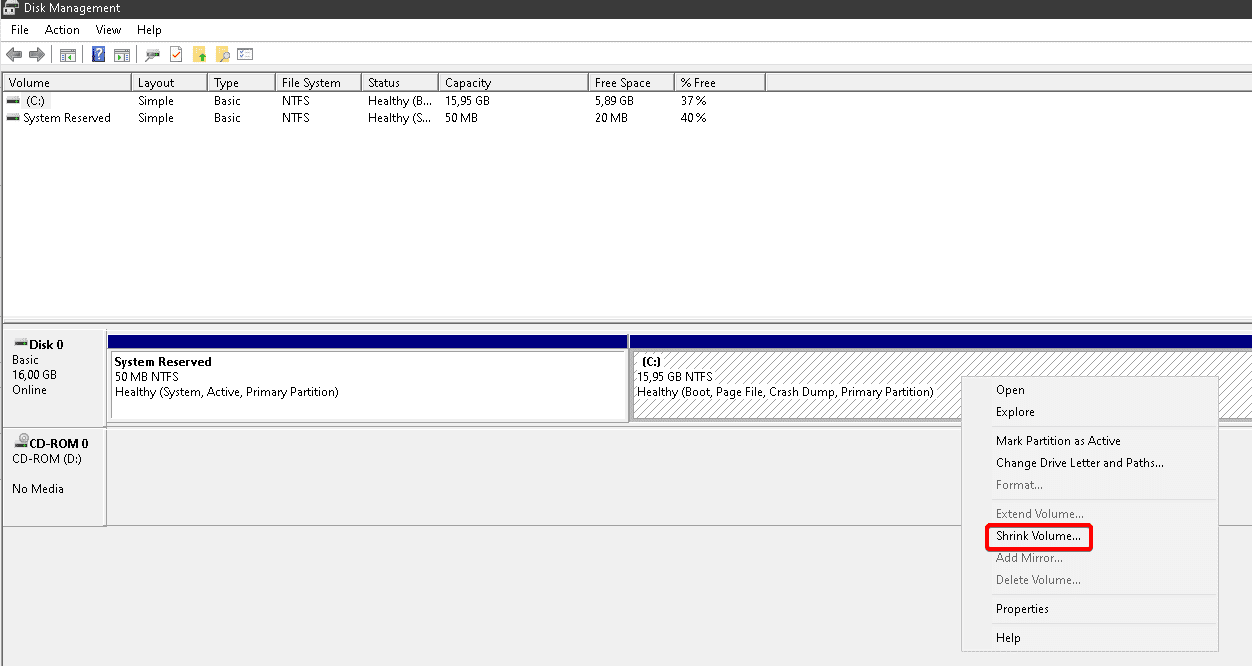Sort by the % Free column header
Viewport: 1252px width, 666px height.
point(720,83)
